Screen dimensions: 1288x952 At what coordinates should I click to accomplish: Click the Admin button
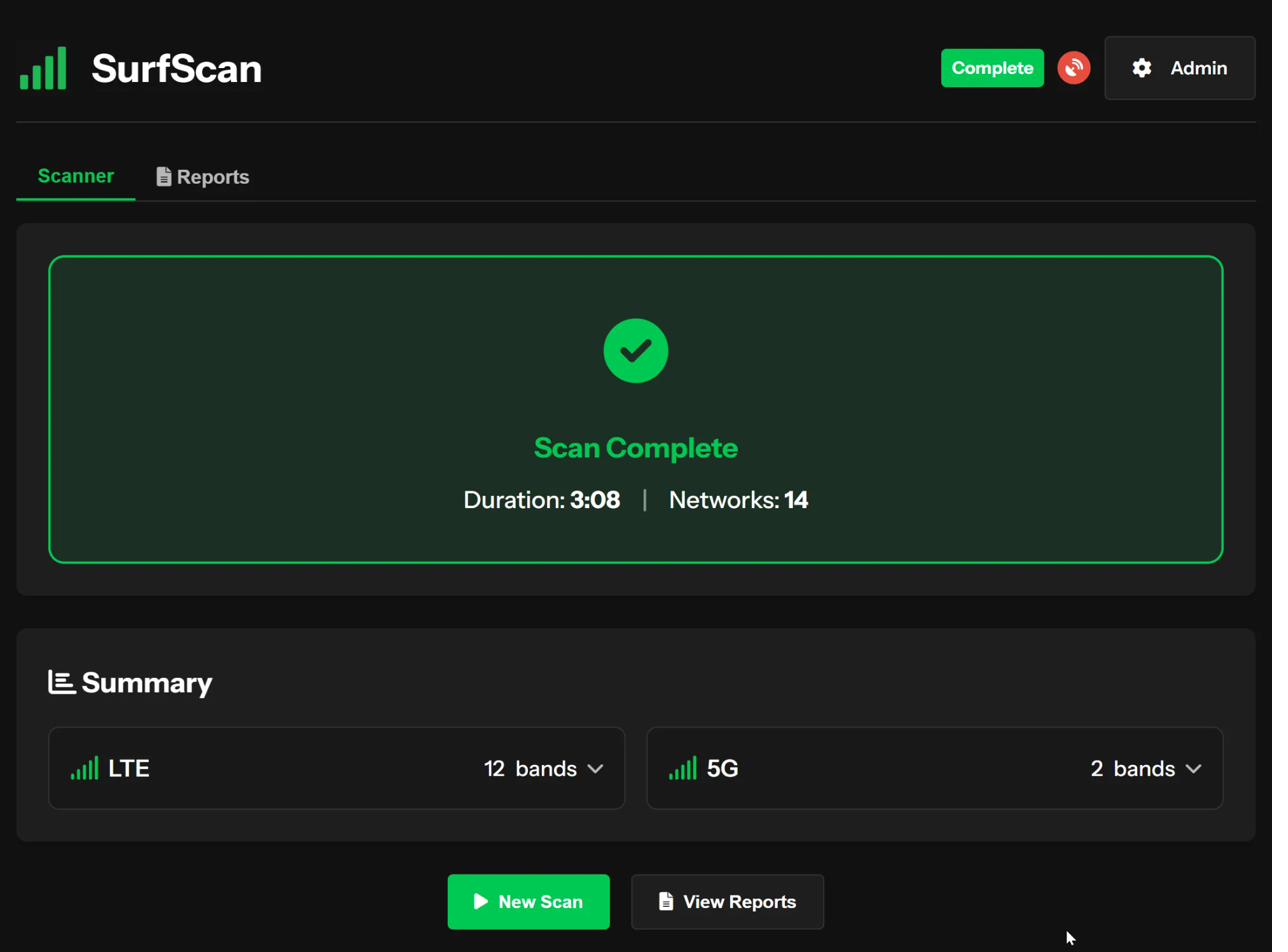[1180, 68]
